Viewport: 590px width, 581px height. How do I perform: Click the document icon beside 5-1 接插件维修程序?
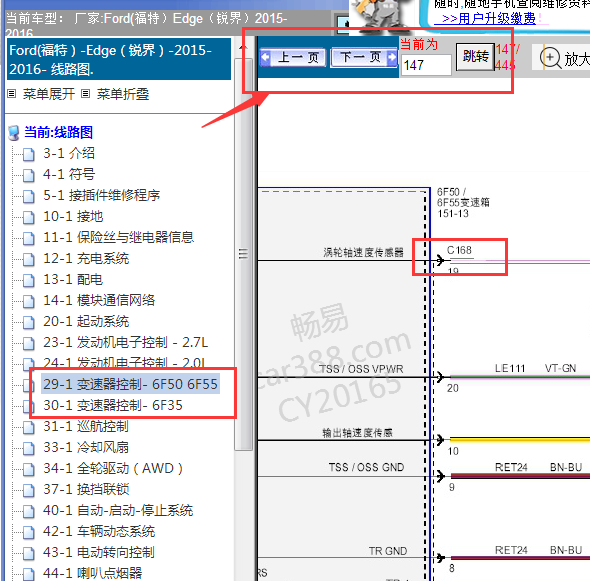coord(29,196)
